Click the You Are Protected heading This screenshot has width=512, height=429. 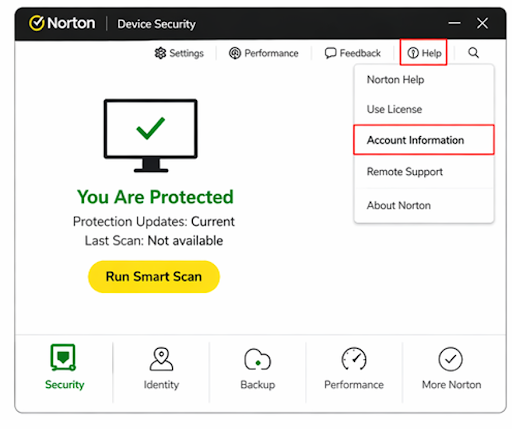[x=155, y=197]
